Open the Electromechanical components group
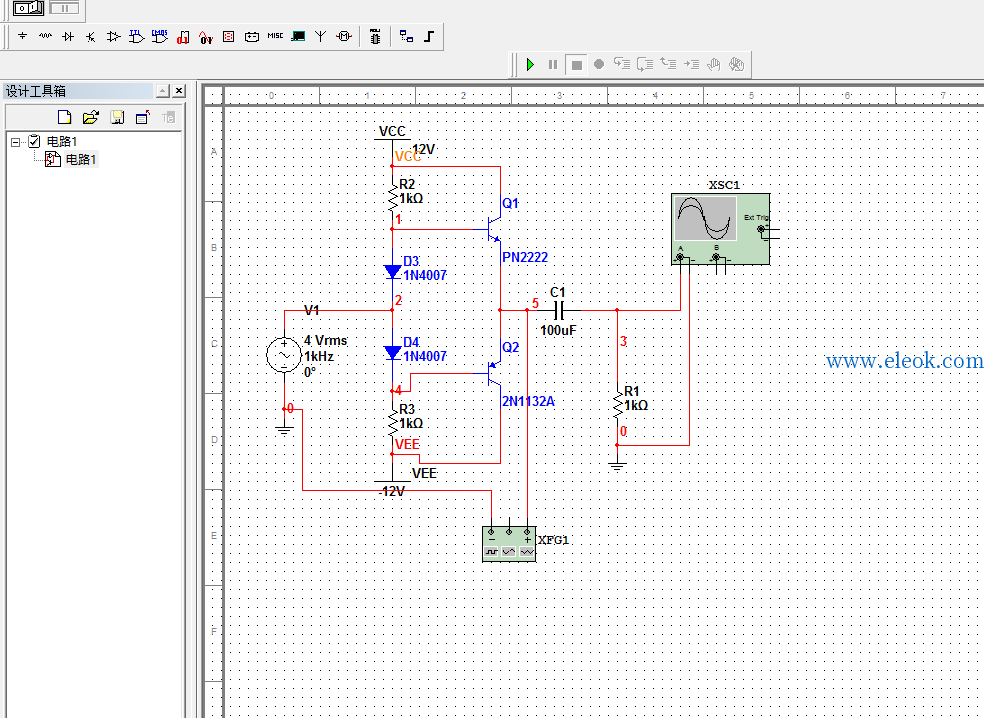This screenshot has width=984, height=718. pyautogui.click(x=344, y=36)
